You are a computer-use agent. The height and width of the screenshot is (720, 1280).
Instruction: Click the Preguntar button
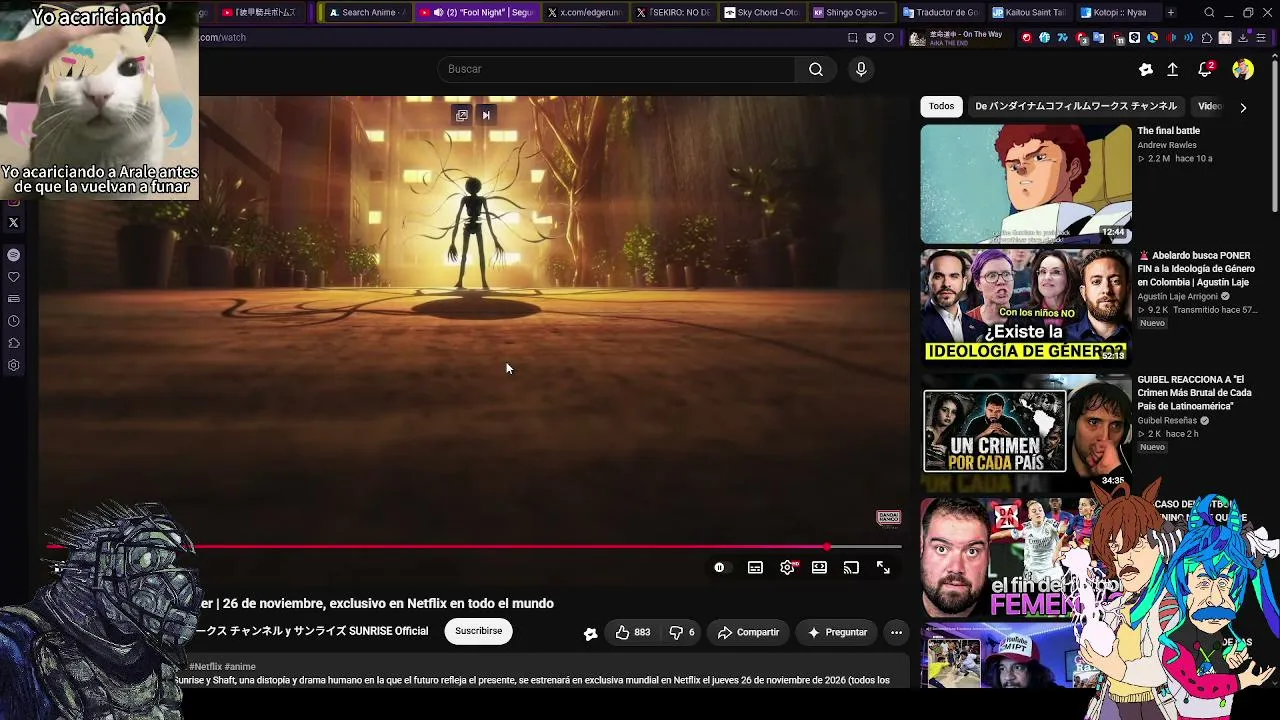coord(837,632)
